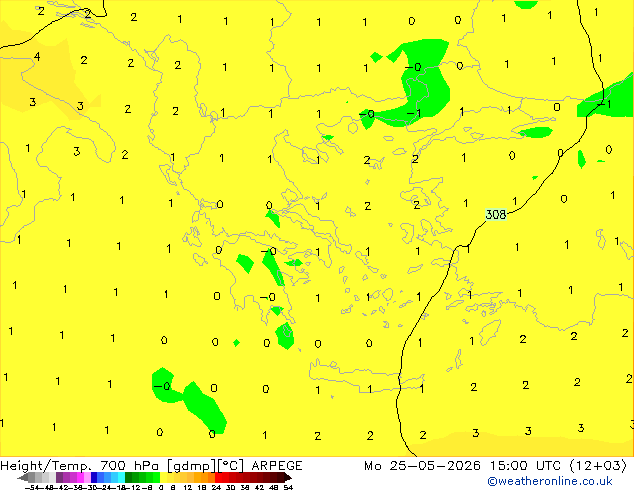Screen dimensions: 634x490
Task: Click the -1 label in far right green patch
Action: point(605,104)
